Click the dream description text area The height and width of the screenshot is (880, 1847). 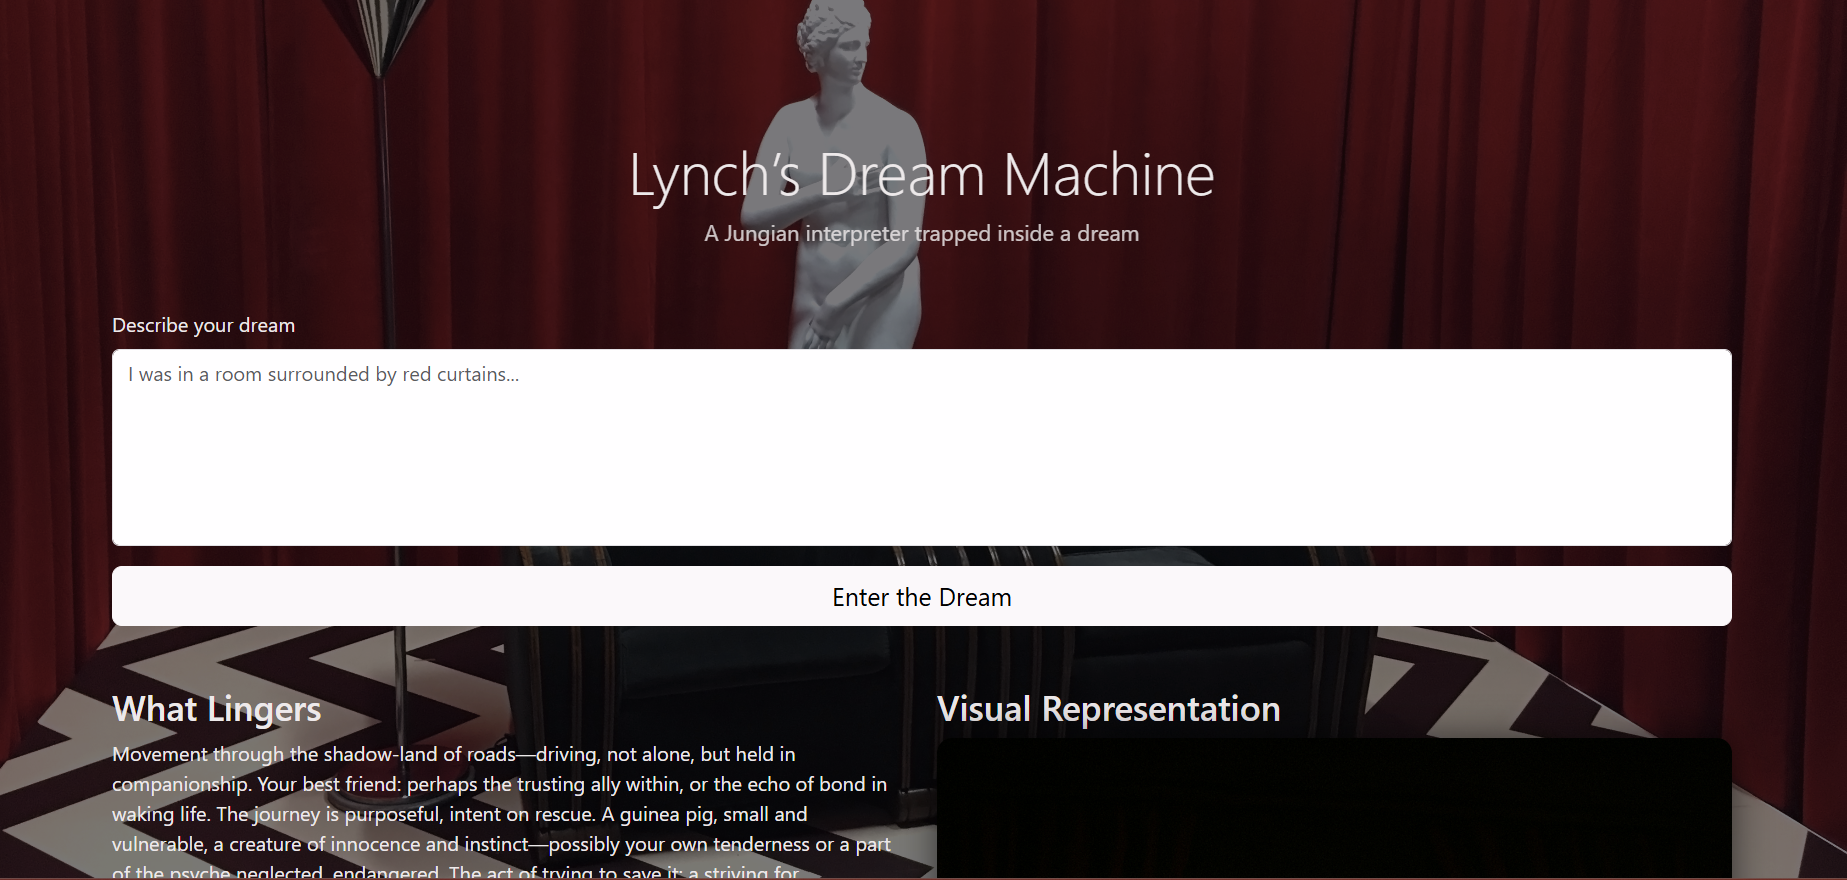tap(921, 447)
